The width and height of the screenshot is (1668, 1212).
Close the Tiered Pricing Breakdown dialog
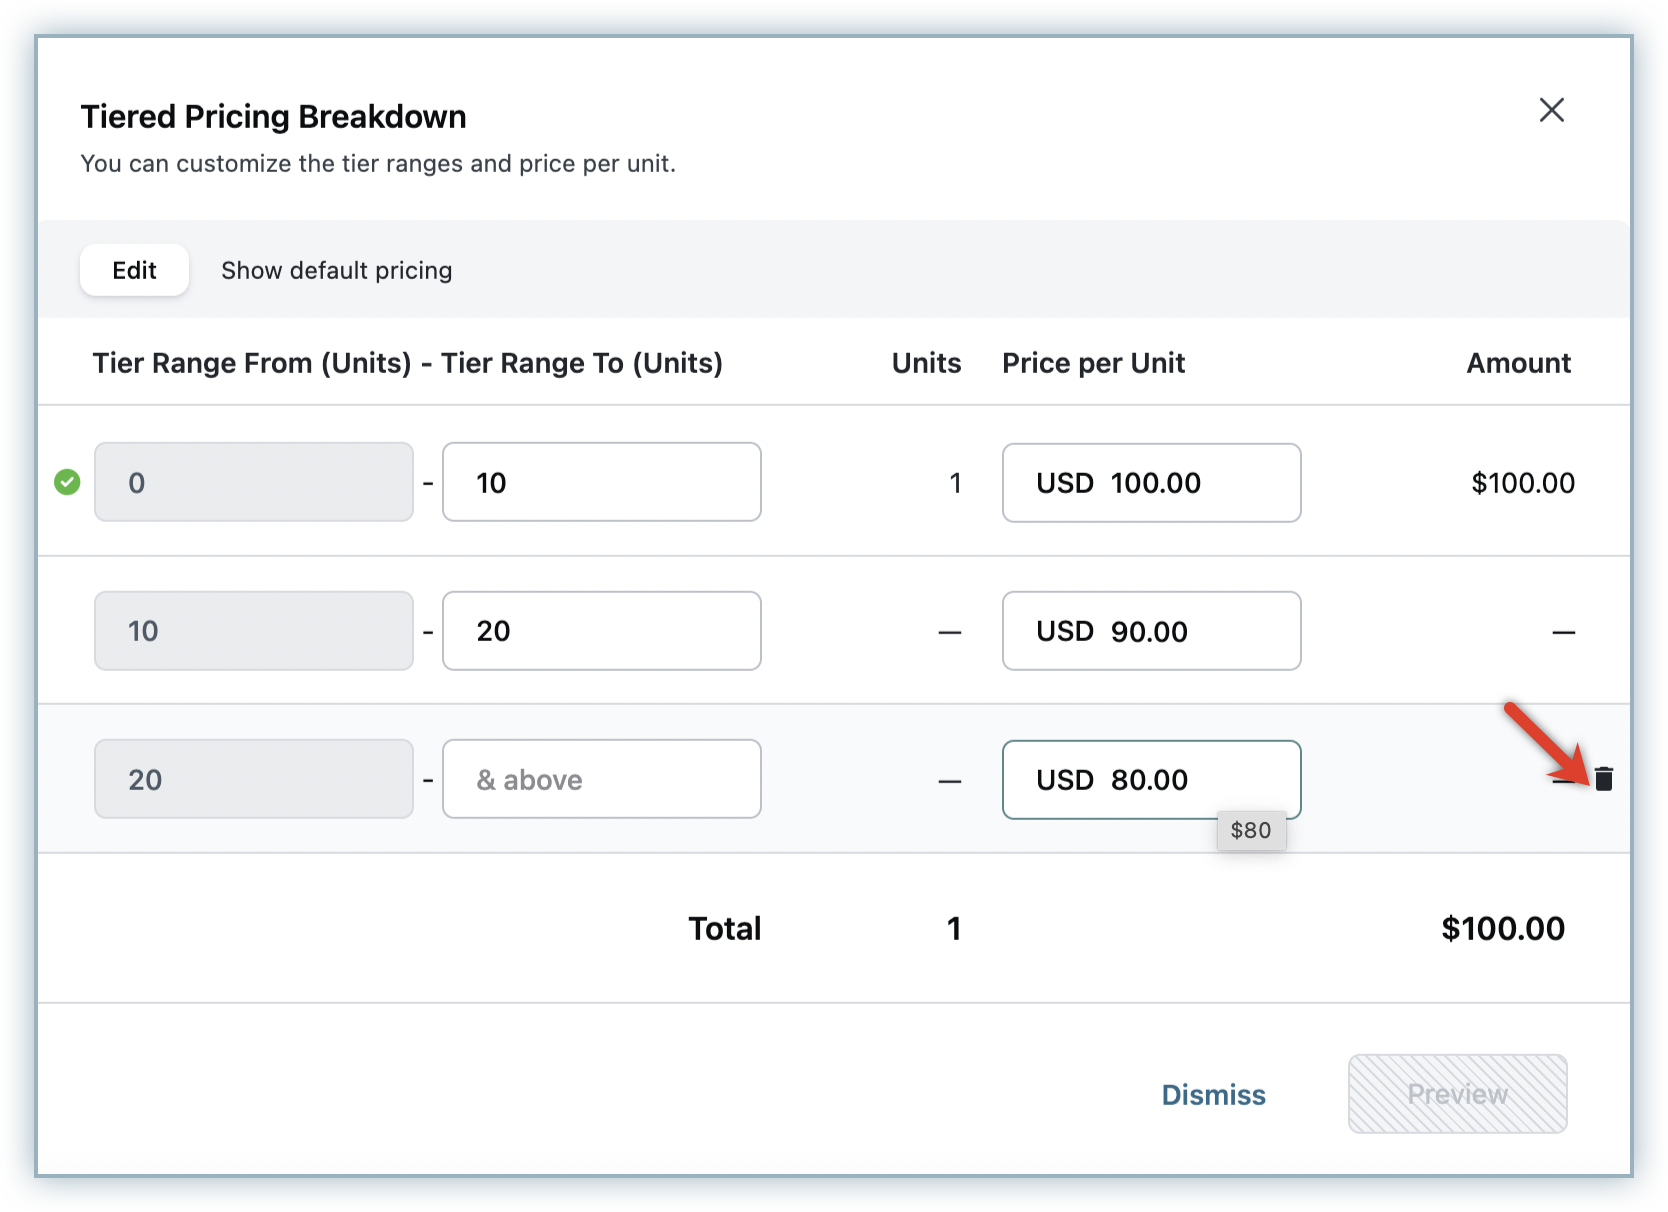(x=1551, y=110)
